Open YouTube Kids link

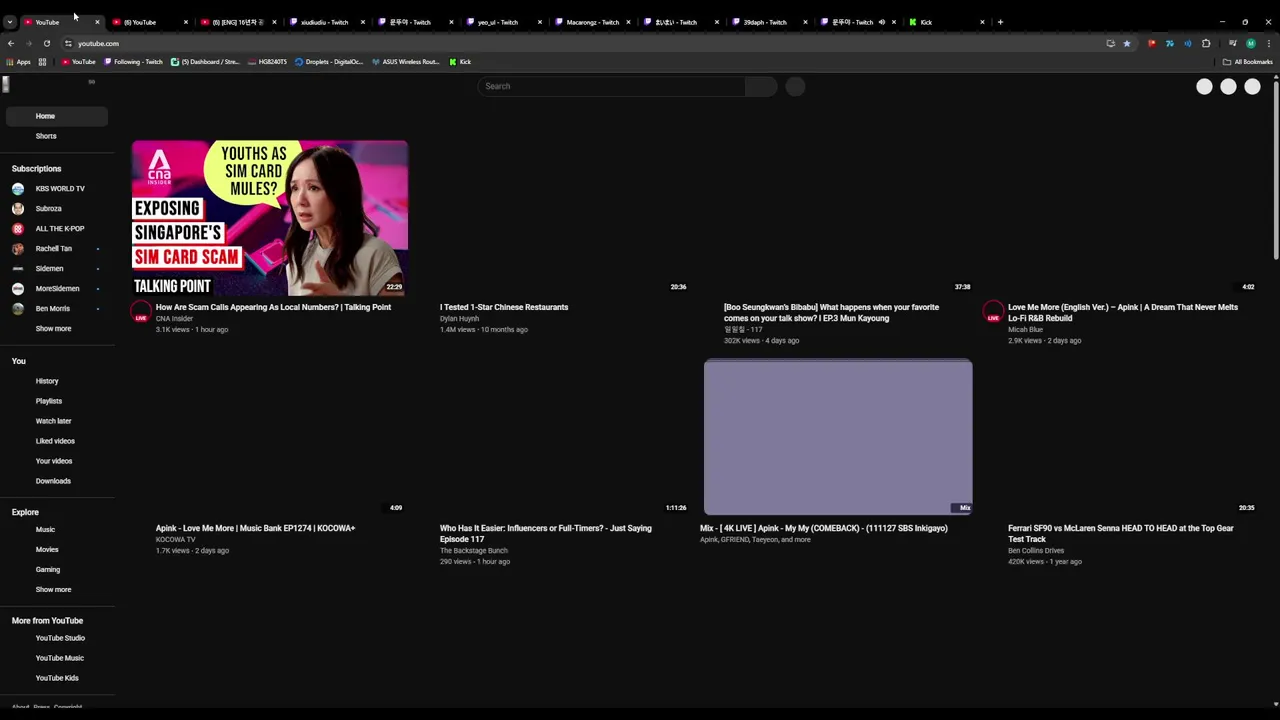tap(56, 678)
